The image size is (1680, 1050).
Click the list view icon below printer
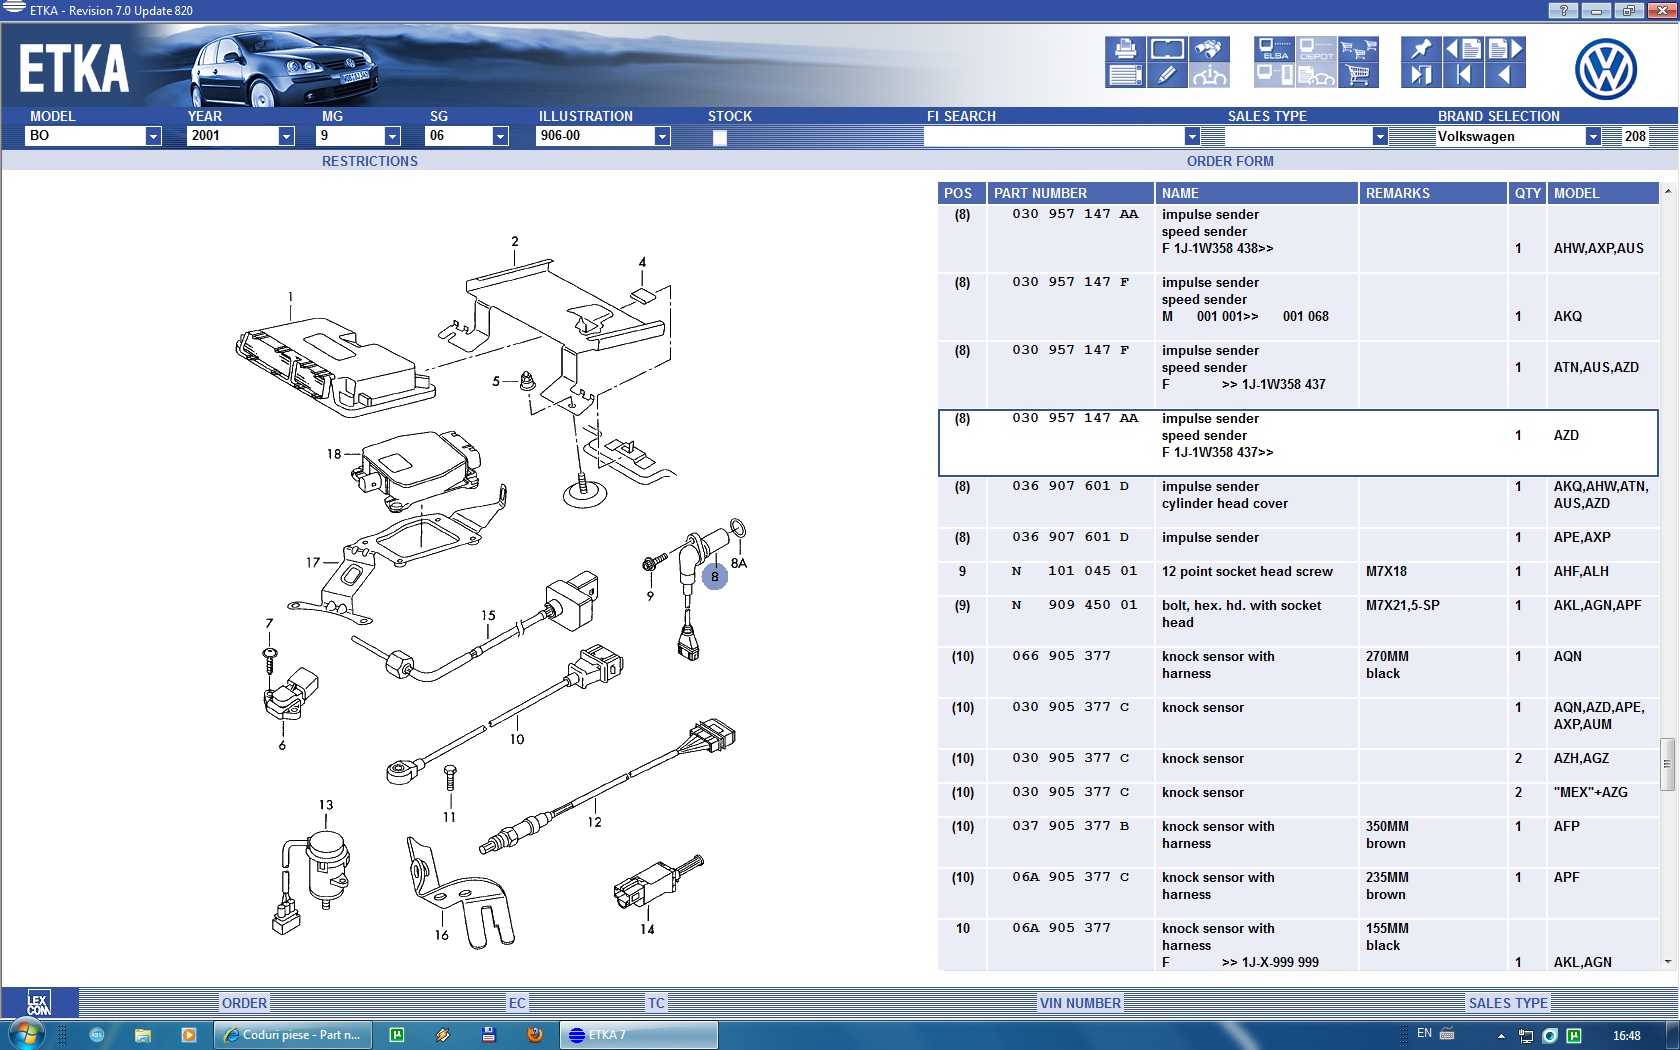(x=1125, y=75)
